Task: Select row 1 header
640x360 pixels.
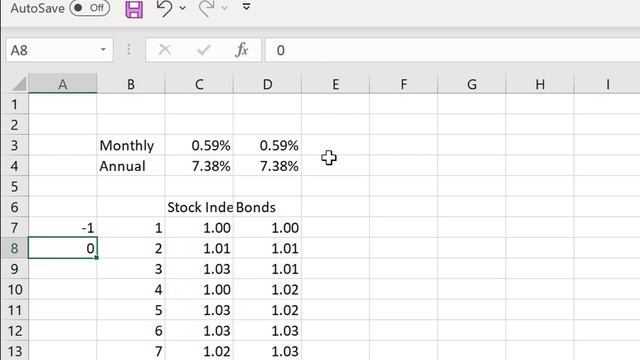Action: pos(14,104)
